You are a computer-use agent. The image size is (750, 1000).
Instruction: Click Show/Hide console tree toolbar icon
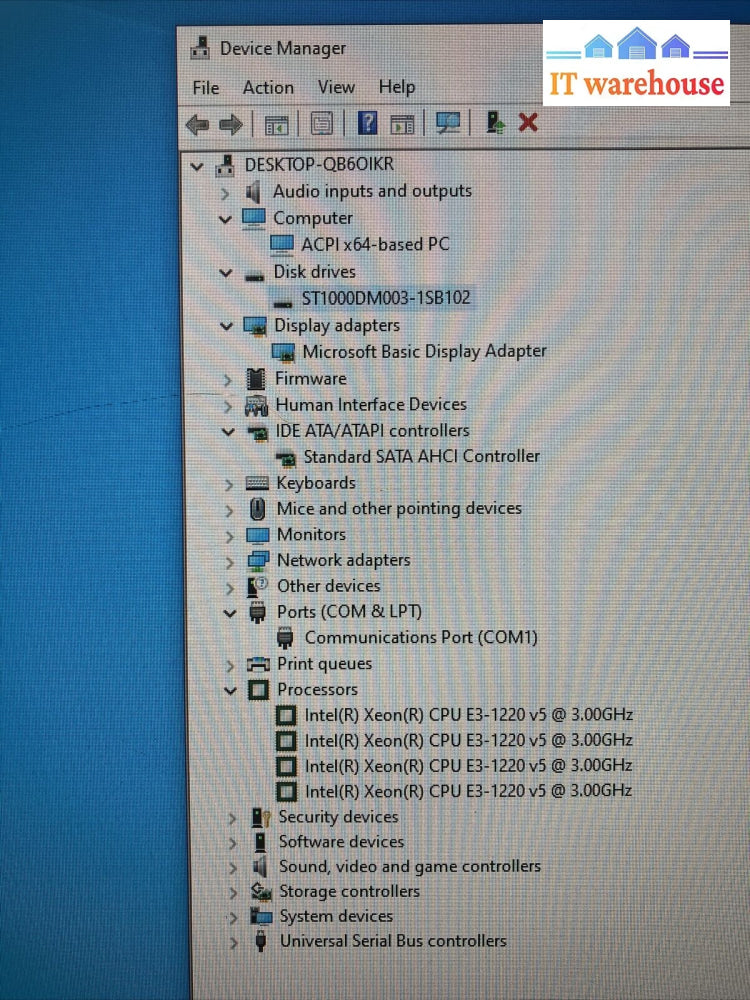[x=276, y=124]
